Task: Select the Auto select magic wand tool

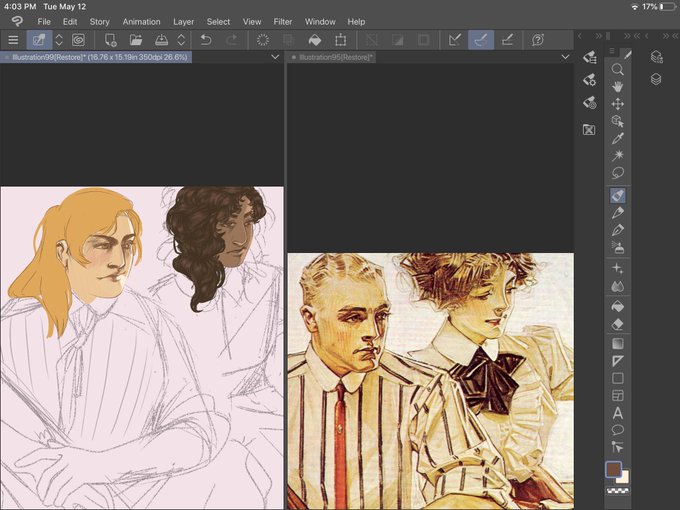Action: click(x=618, y=155)
